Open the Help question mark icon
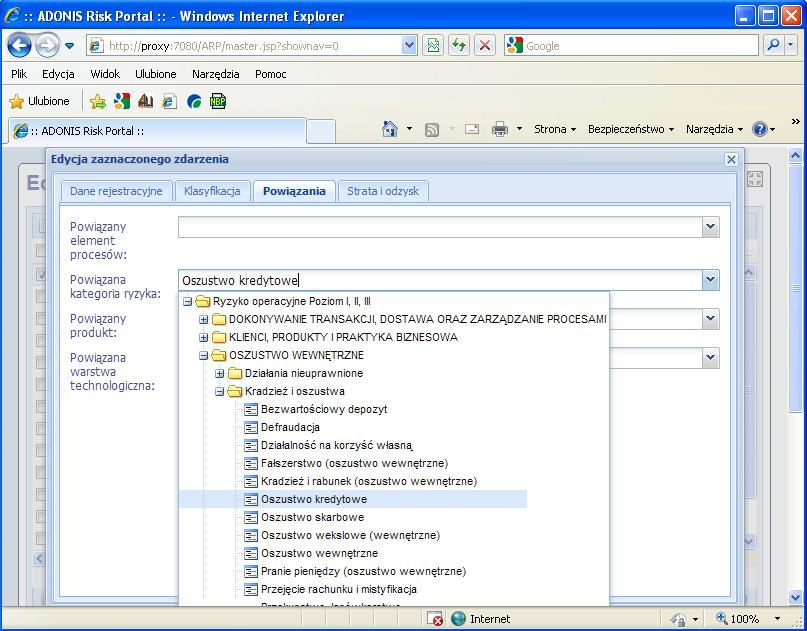This screenshot has height=631, width=807. tap(760, 129)
